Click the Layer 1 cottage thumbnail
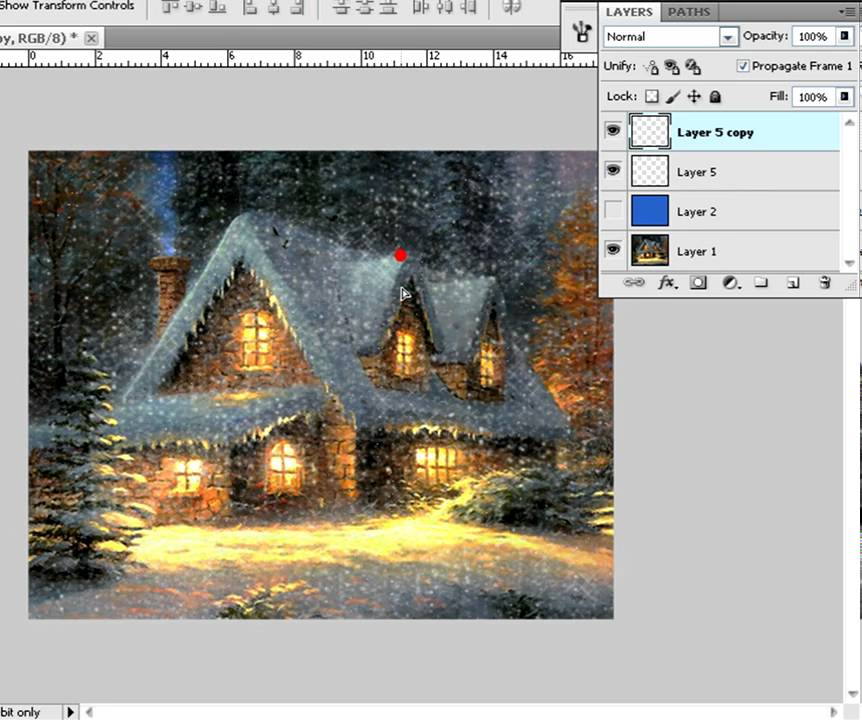This screenshot has height=720, width=862. (x=650, y=250)
